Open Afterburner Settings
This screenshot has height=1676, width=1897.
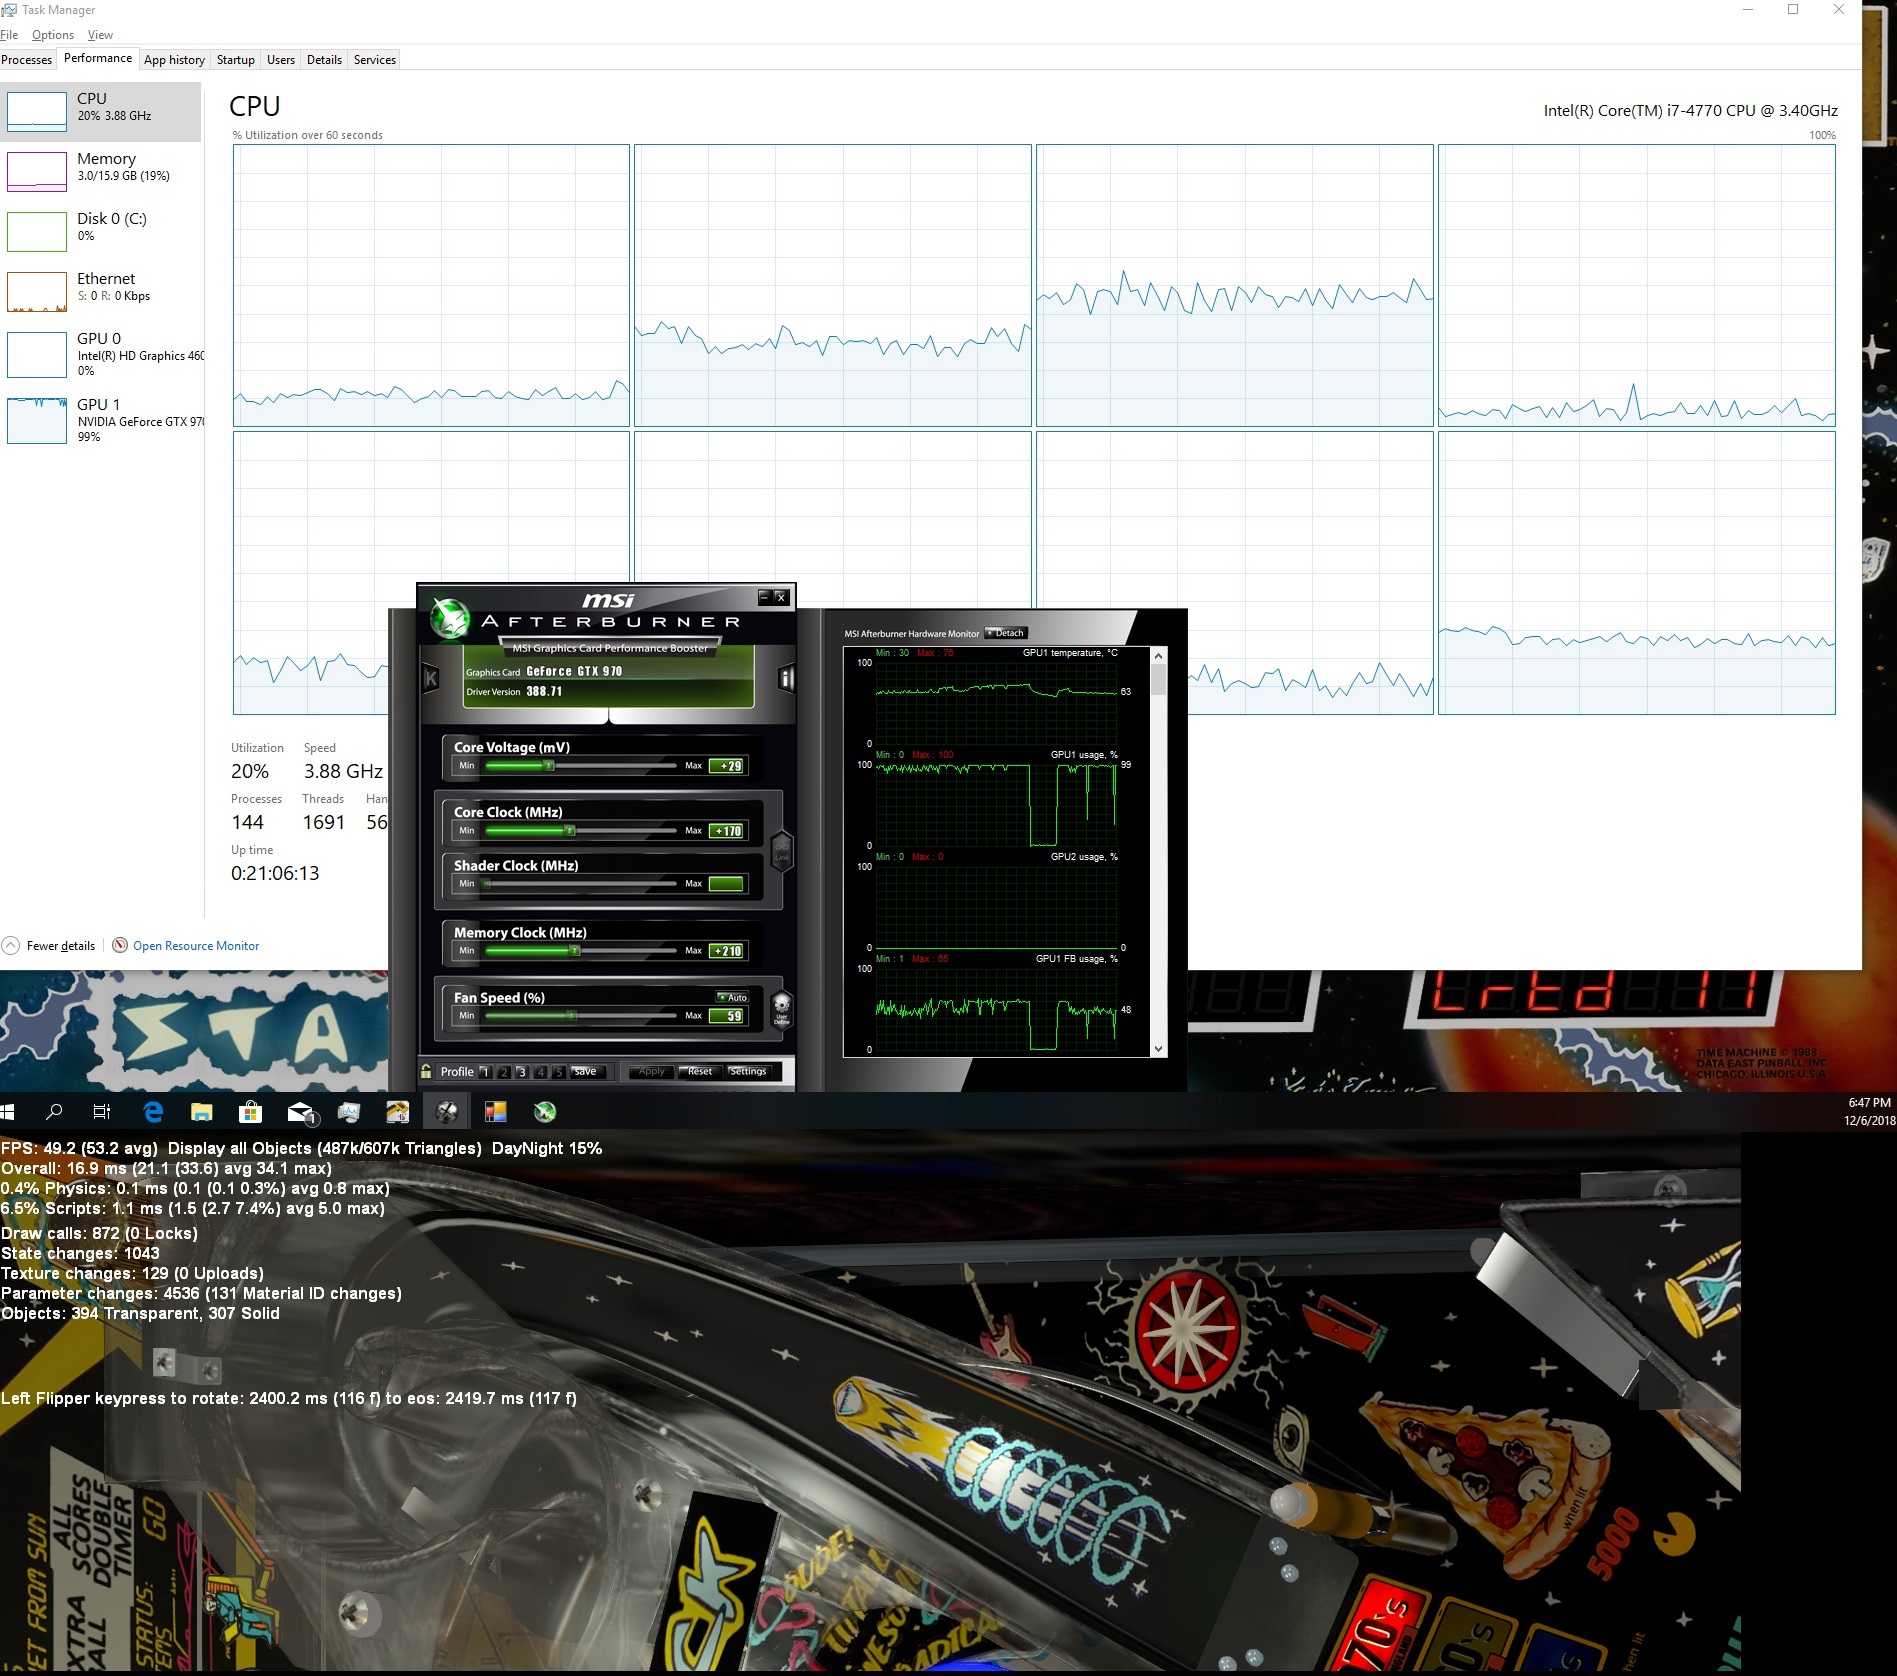pos(748,1072)
